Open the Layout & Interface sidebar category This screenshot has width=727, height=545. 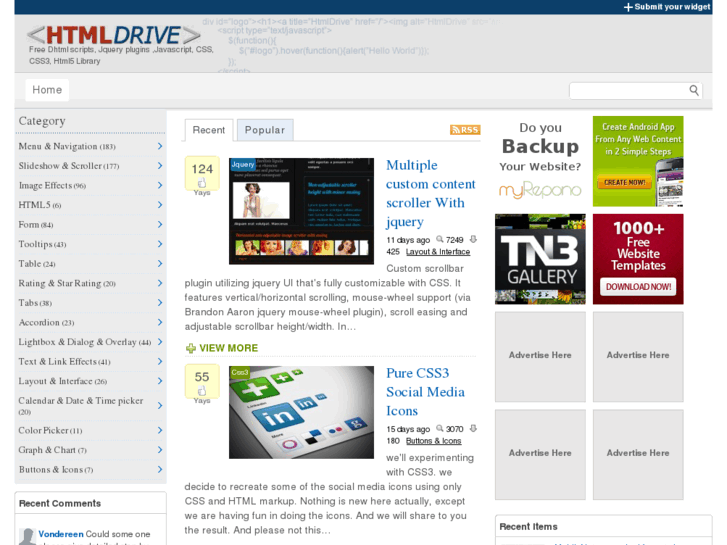[x=63, y=381]
